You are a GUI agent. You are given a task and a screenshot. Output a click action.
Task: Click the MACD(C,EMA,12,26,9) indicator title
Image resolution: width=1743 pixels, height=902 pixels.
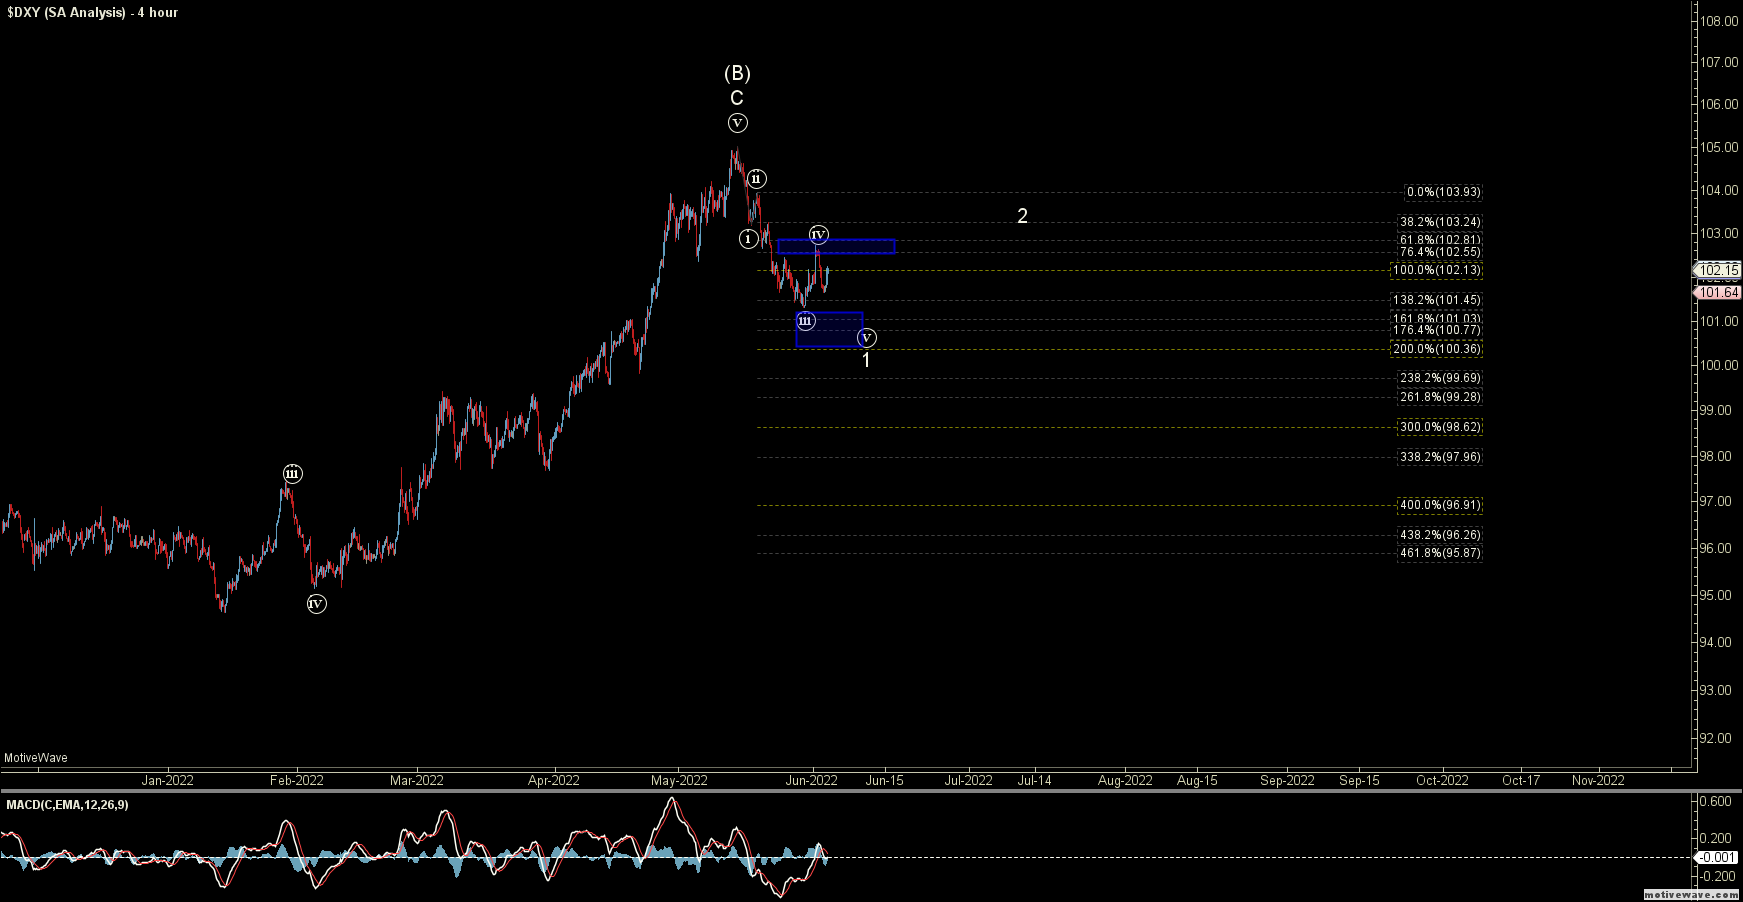pos(67,805)
